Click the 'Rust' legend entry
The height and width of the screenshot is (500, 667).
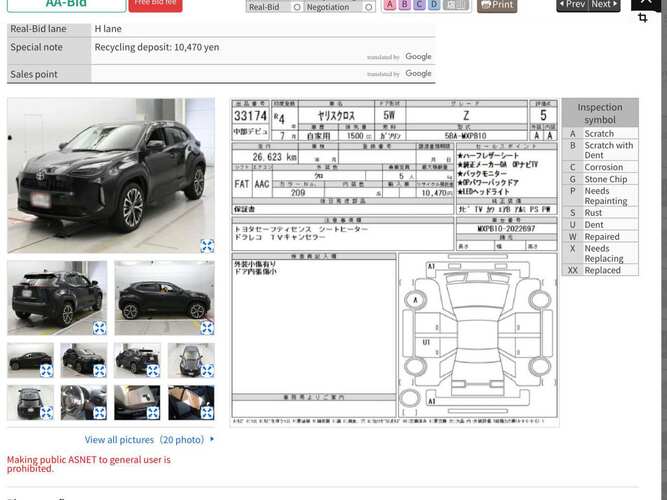[x=593, y=212]
